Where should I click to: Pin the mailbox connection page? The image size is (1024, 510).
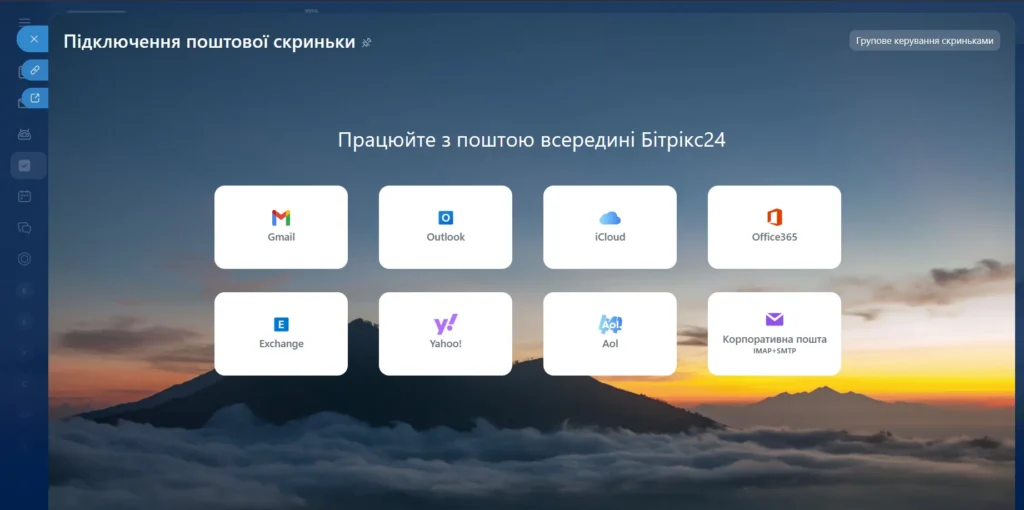coord(366,42)
